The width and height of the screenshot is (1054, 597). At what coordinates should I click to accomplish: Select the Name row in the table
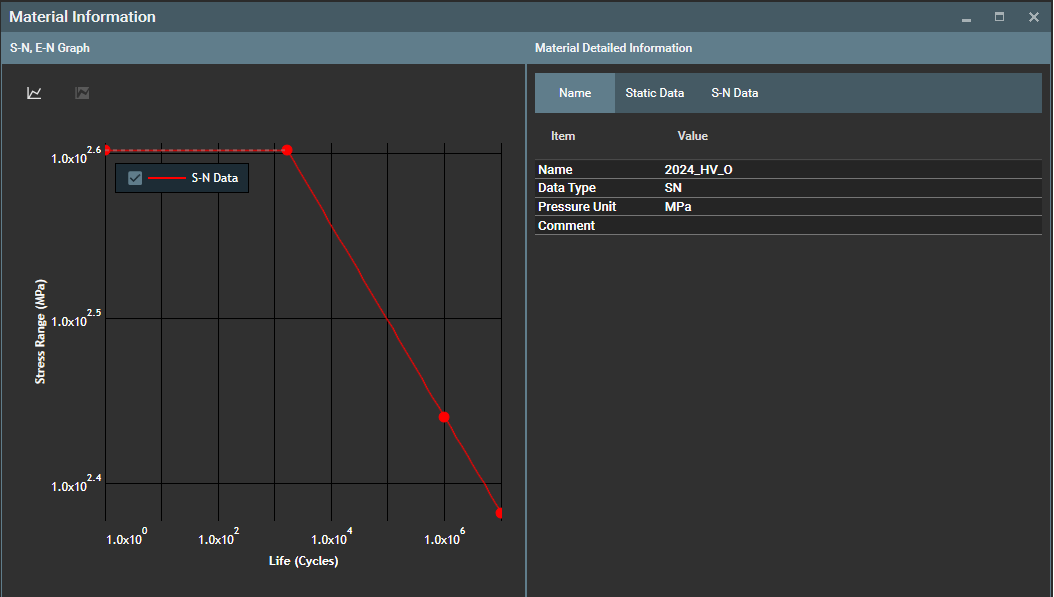pyautogui.click(x=555, y=170)
